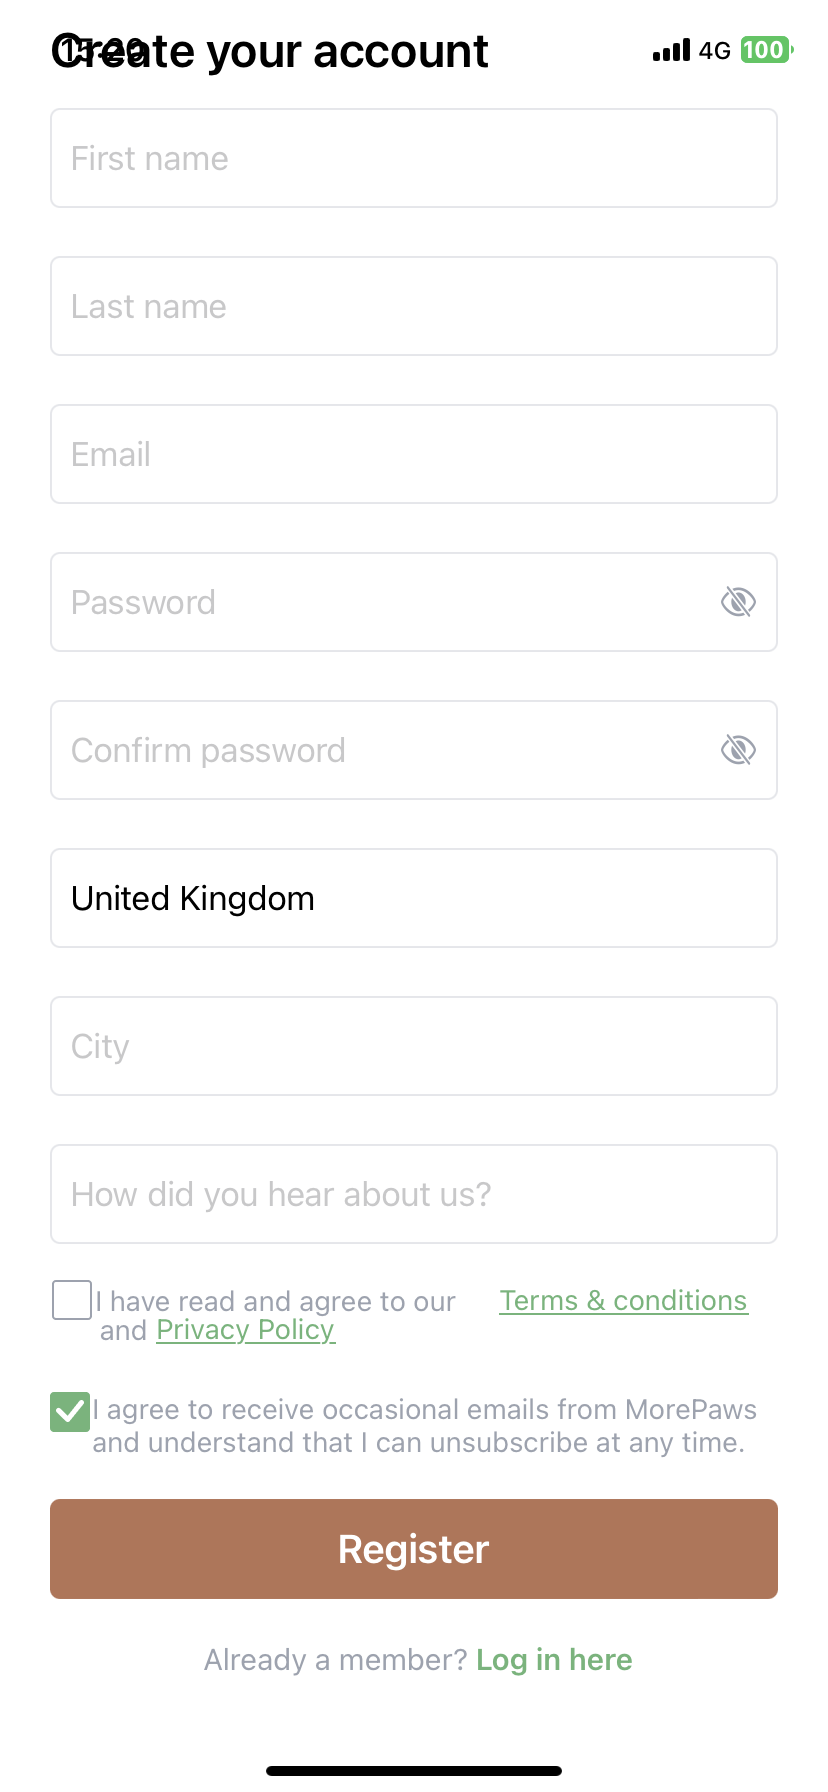Tap the cellular signal bars icon
The width and height of the screenshot is (828, 1792).
point(671,50)
